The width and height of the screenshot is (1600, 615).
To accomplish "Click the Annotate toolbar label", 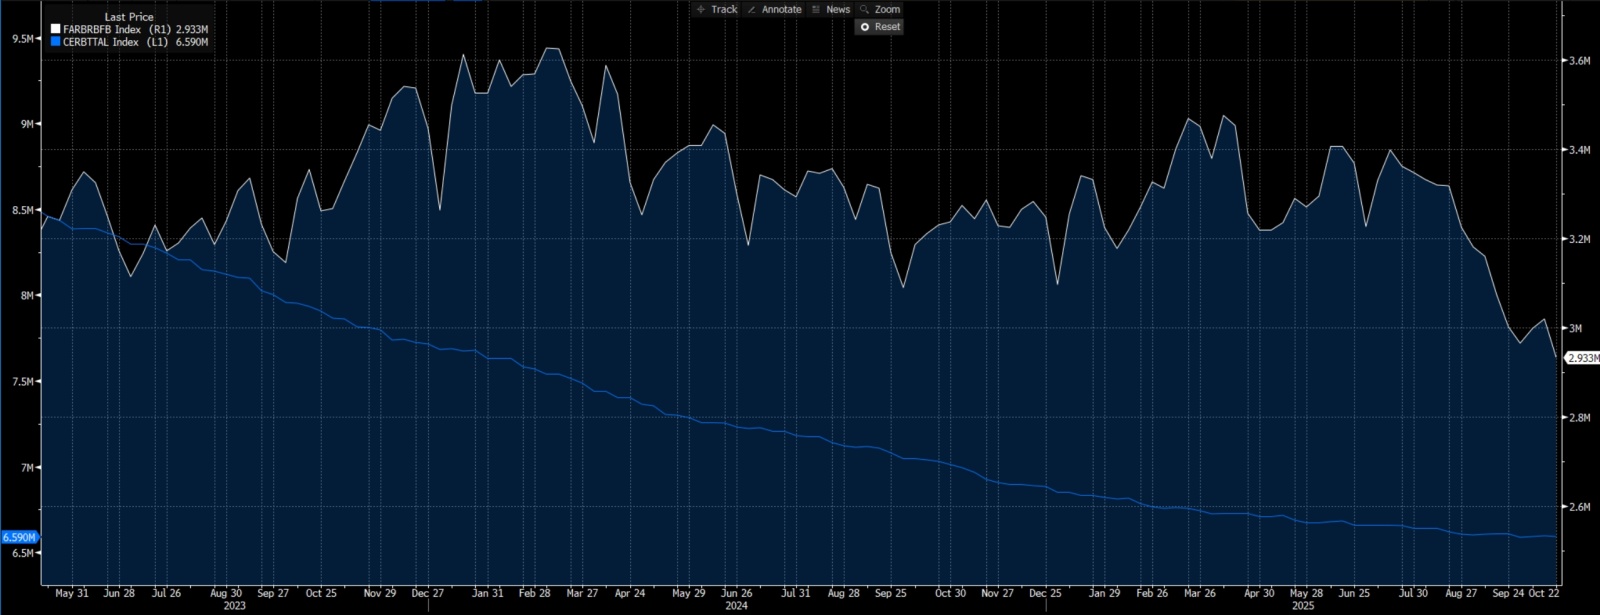I will (x=781, y=9).
